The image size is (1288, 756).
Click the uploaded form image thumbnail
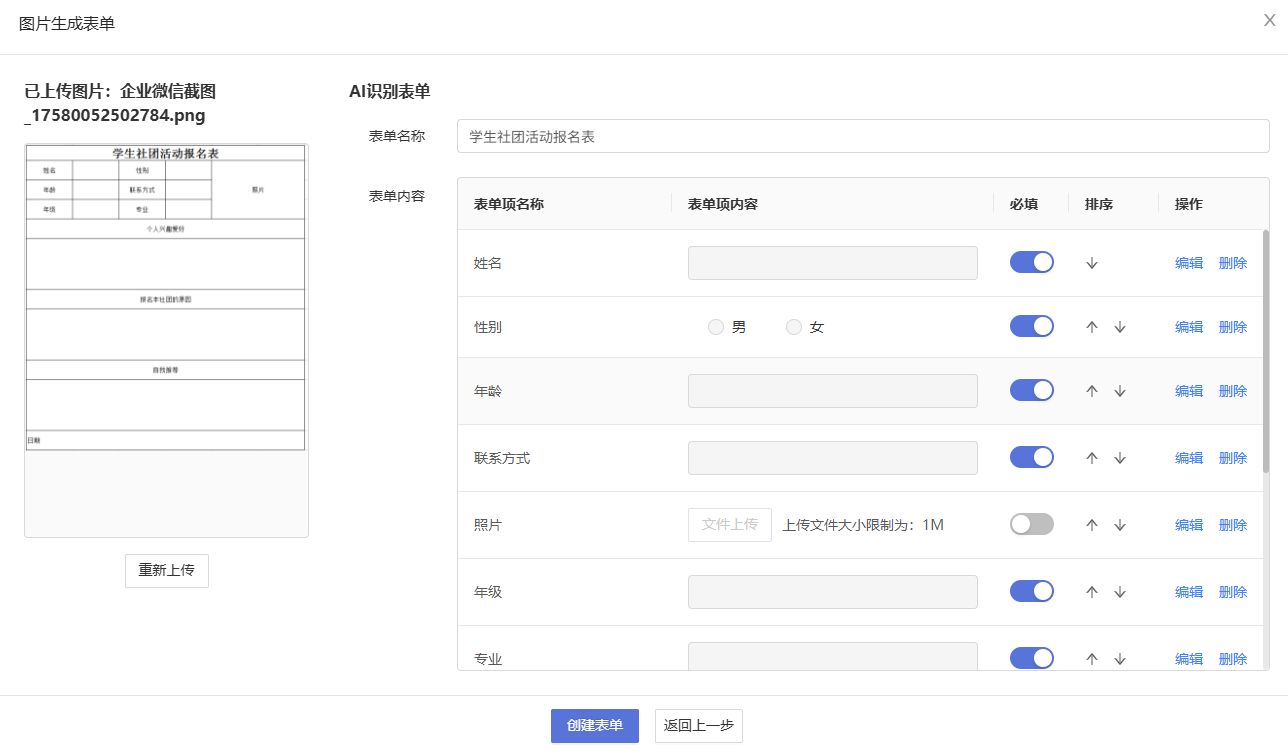coord(166,298)
